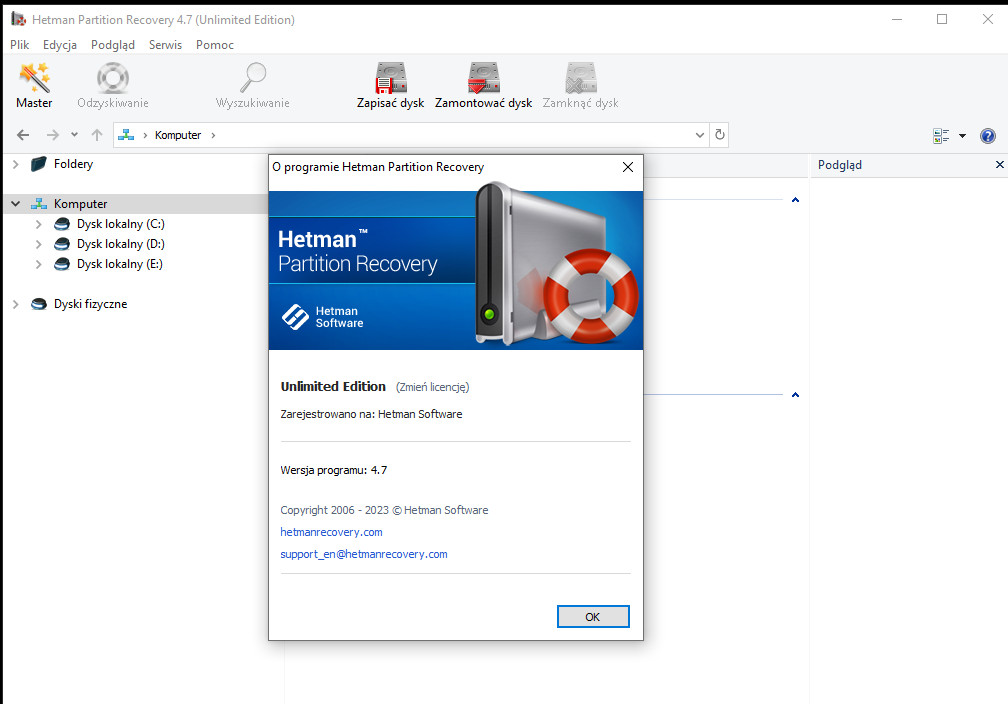This screenshot has width=1008, height=704.
Task: Expand Dyski fizyczne tree node
Action: click(x=15, y=304)
